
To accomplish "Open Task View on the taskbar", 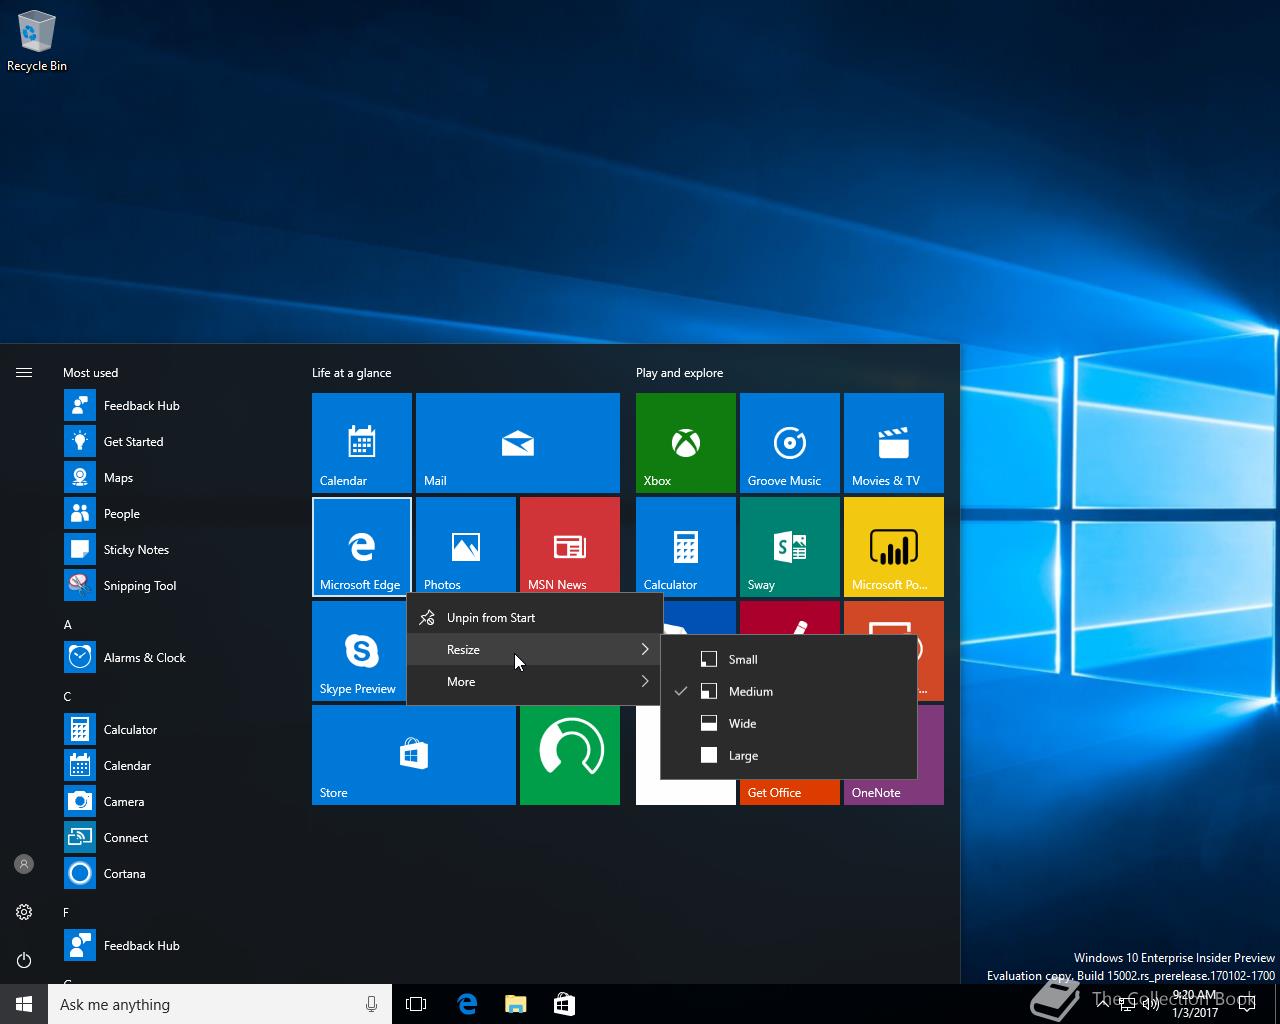I will [x=416, y=1004].
